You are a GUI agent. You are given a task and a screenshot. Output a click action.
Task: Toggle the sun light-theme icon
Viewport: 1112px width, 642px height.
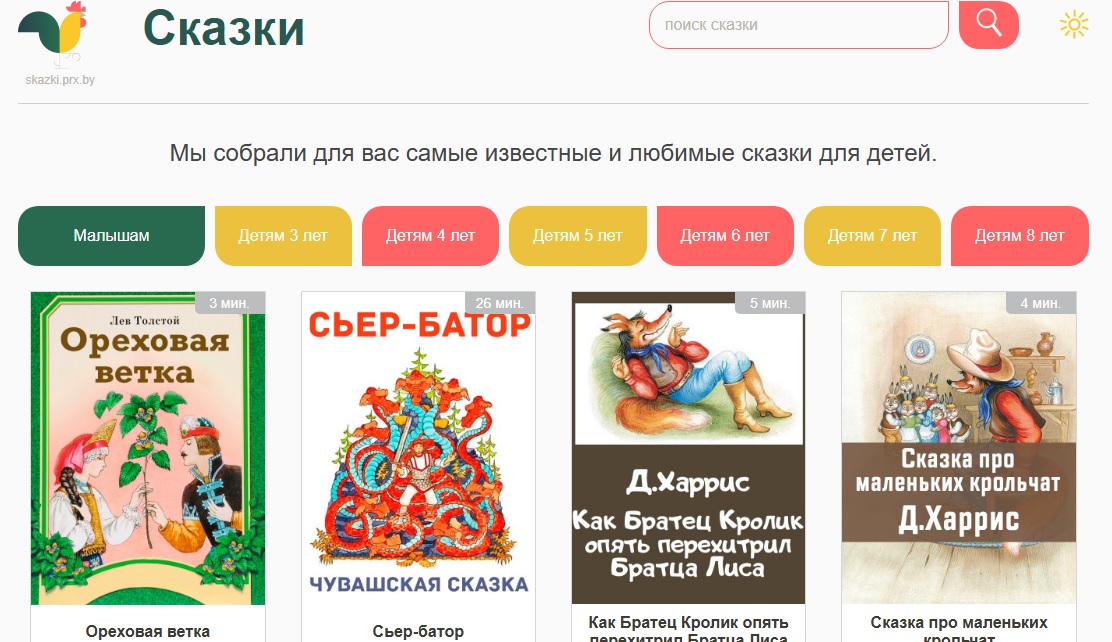1074,25
